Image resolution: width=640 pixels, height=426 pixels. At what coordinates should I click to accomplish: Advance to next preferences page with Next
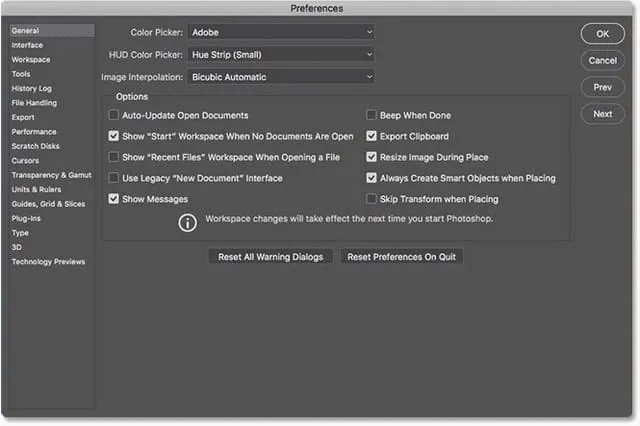(x=602, y=114)
